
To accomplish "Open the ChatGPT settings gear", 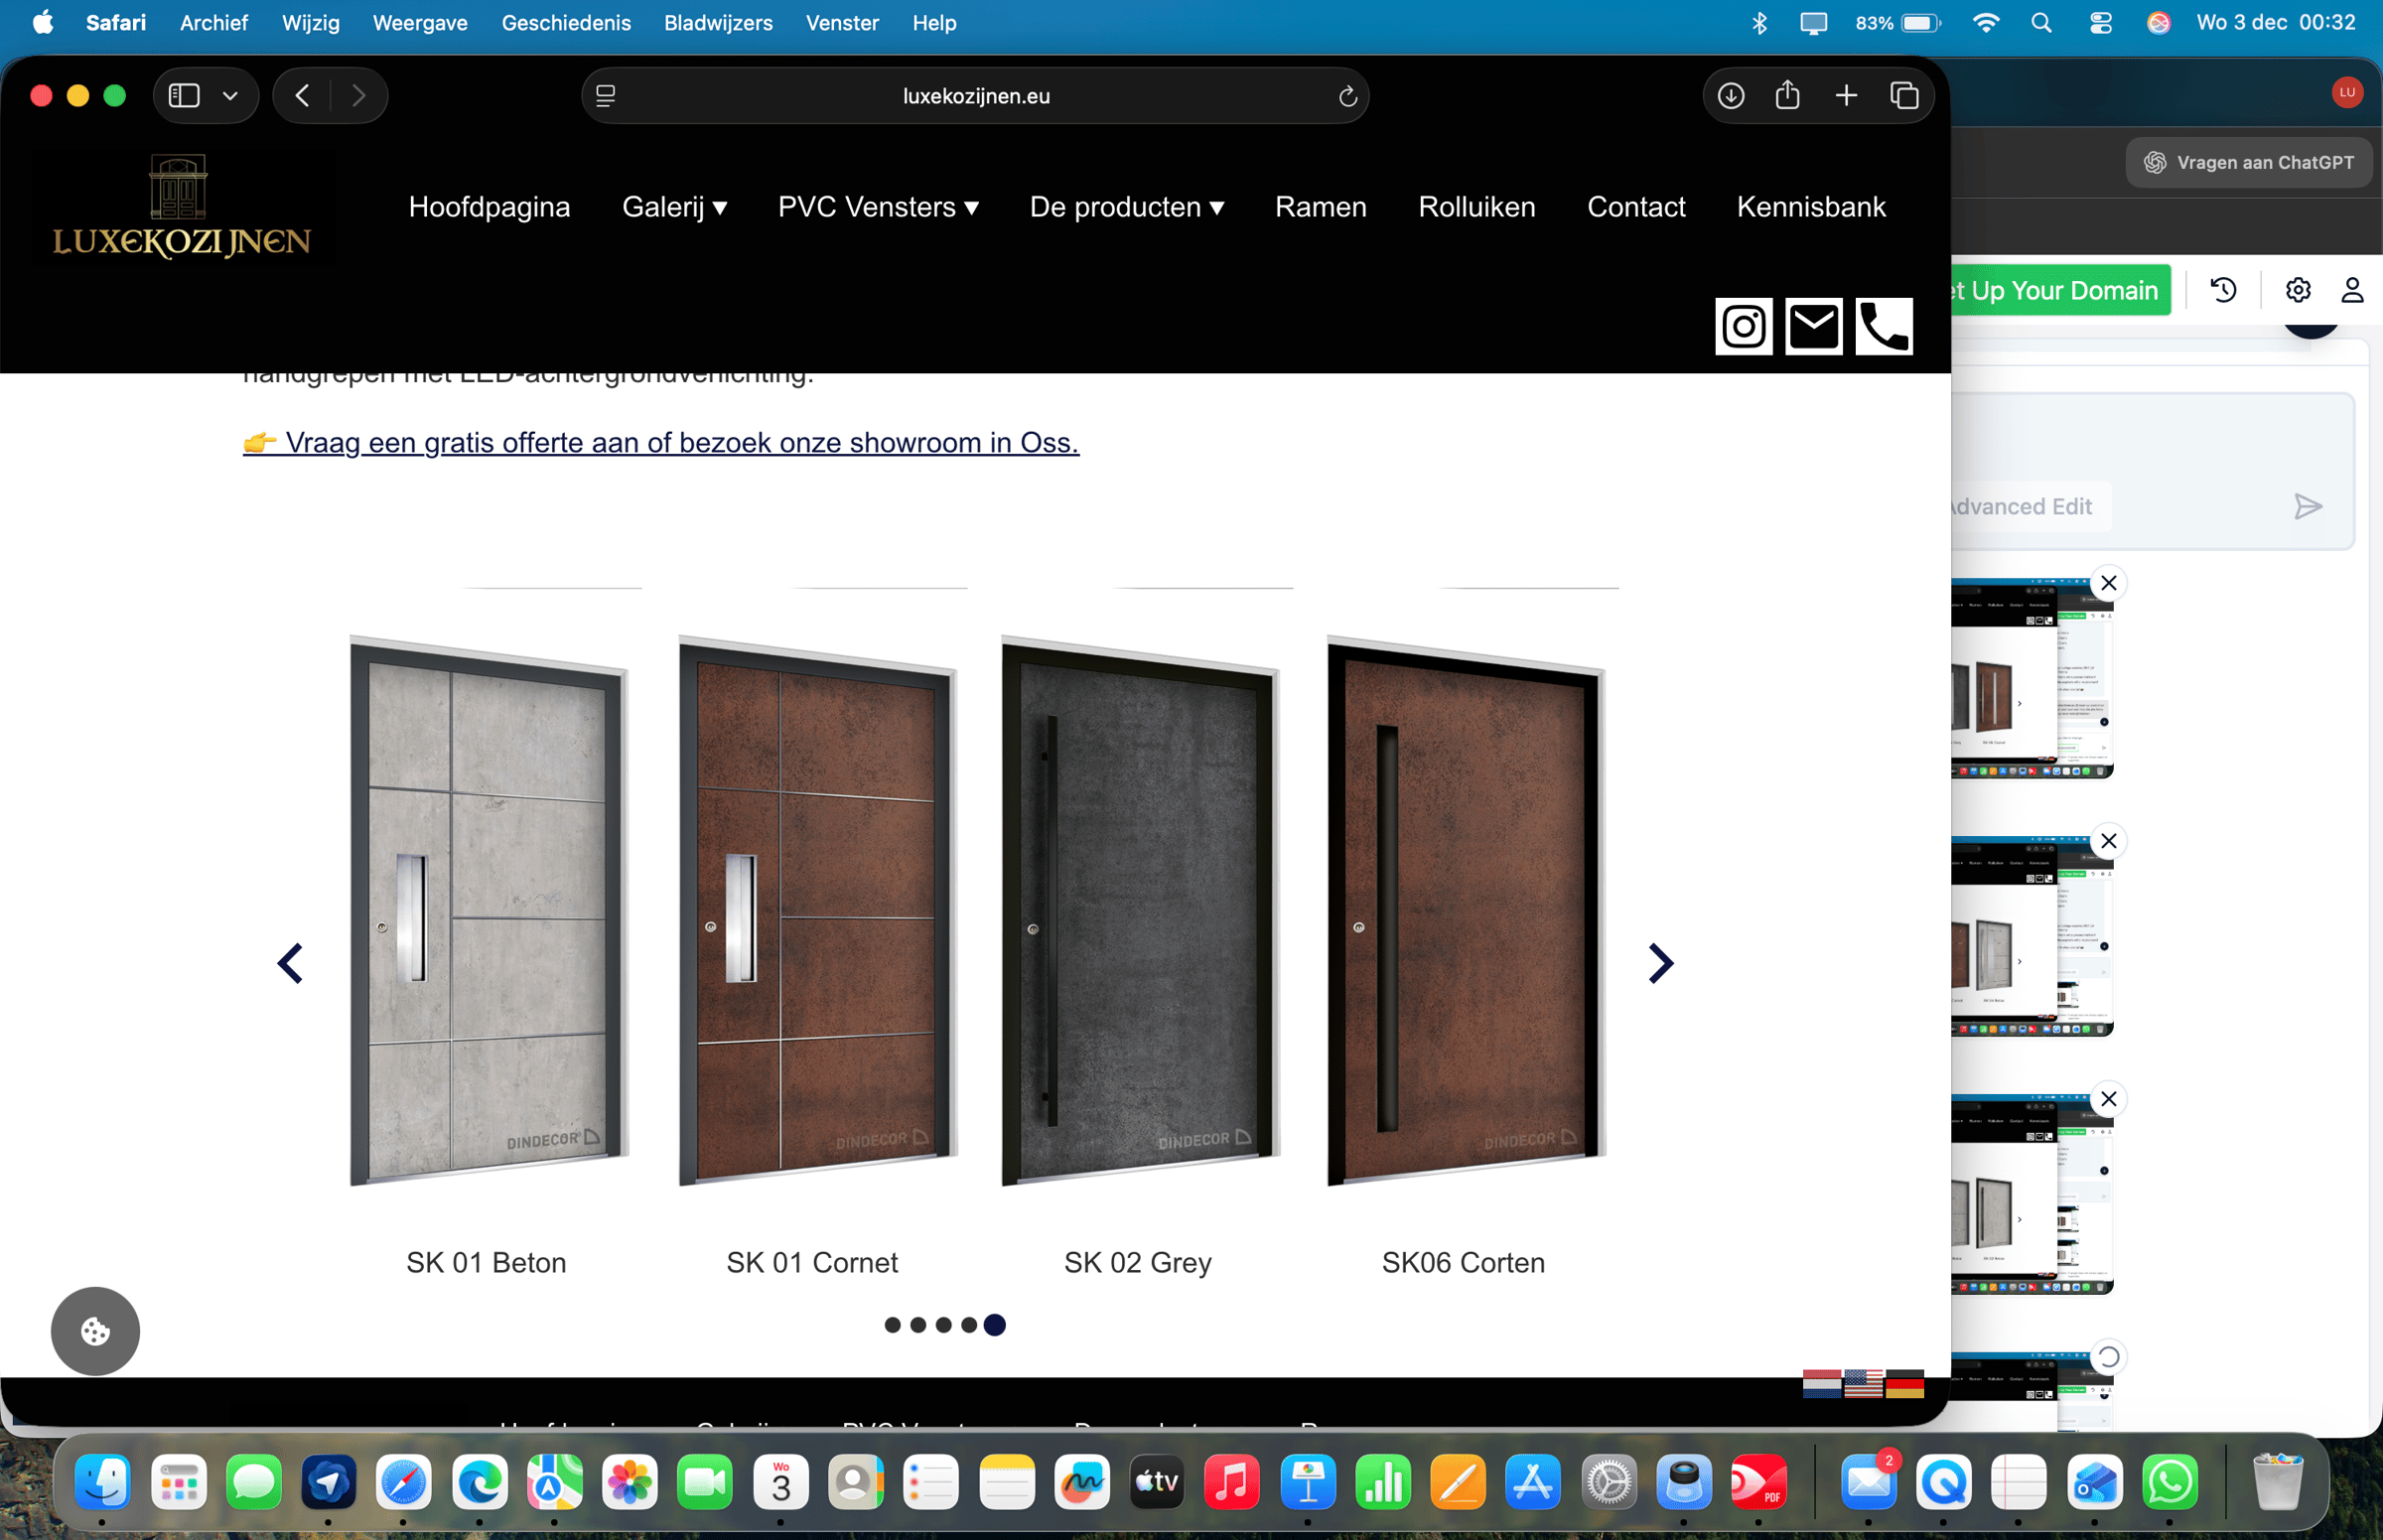I will (x=2297, y=289).
